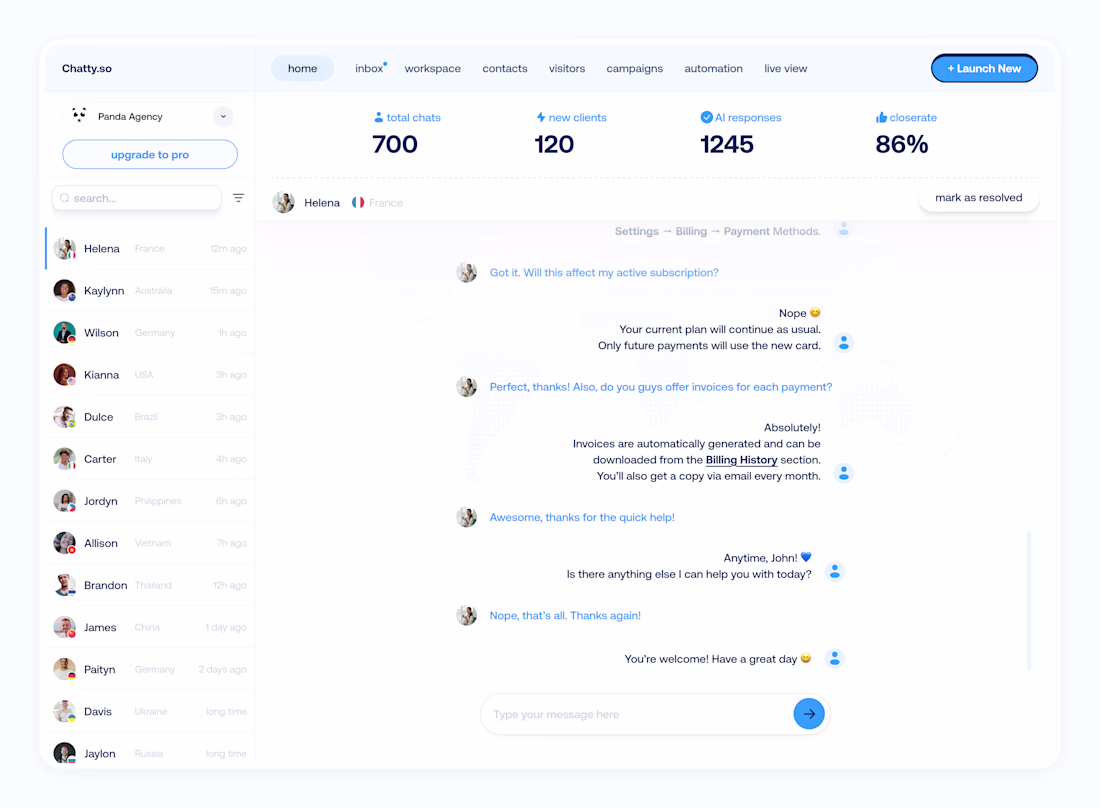Click the panda logo icon
The image size is (1100, 808).
[79, 116]
